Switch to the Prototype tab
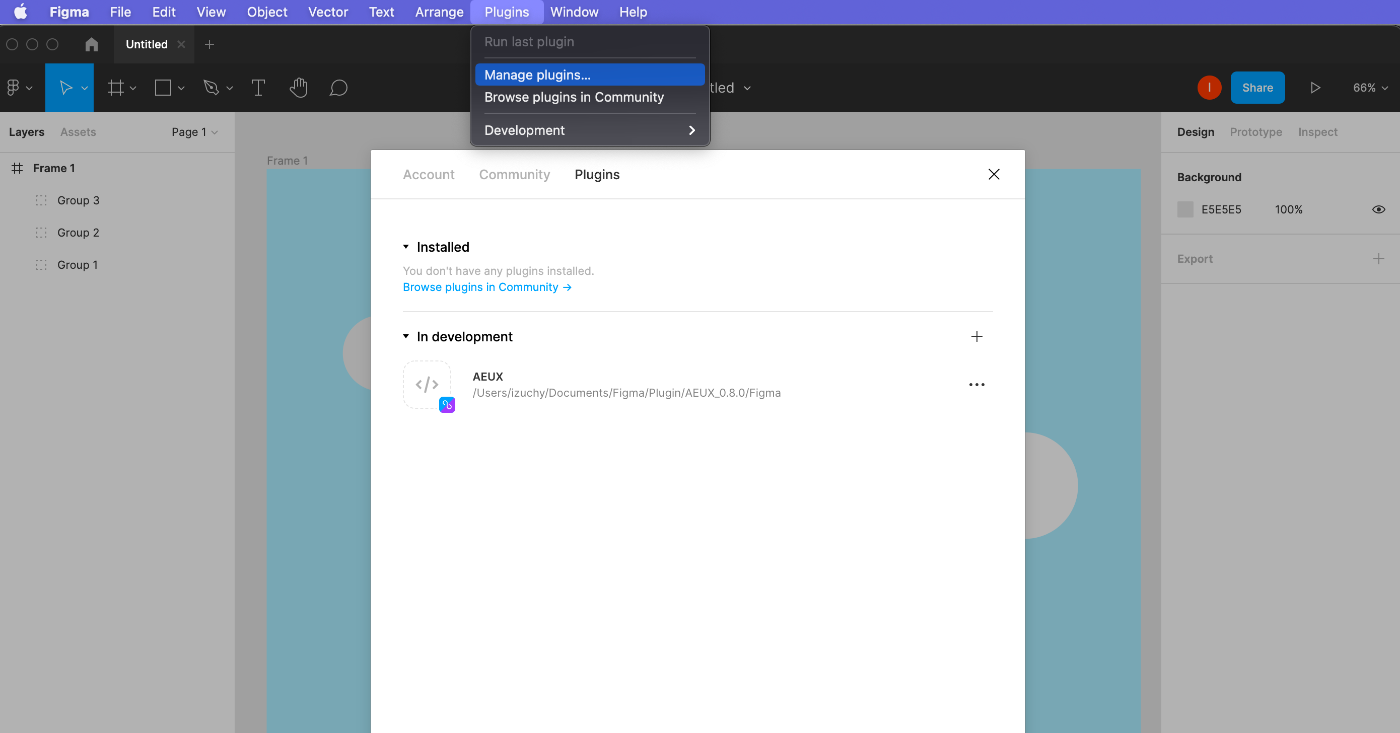1400x733 pixels. [1256, 132]
